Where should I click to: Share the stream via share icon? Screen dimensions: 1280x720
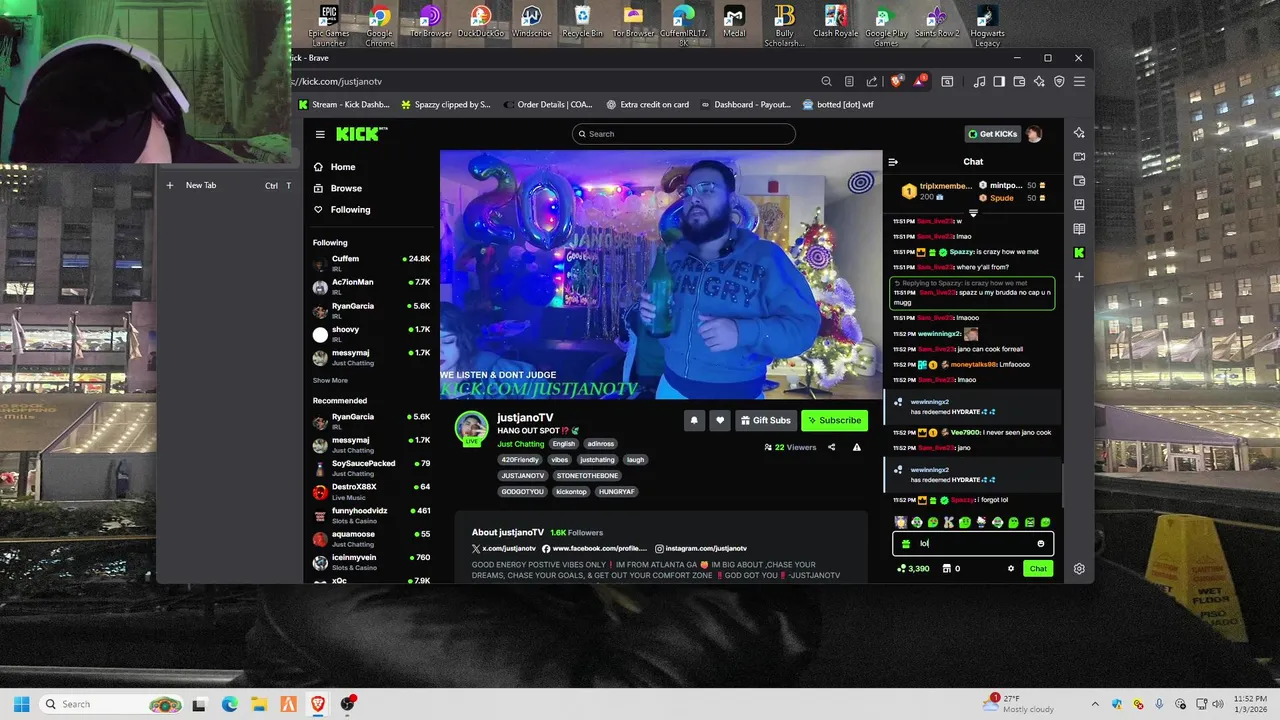click(831, 447)
